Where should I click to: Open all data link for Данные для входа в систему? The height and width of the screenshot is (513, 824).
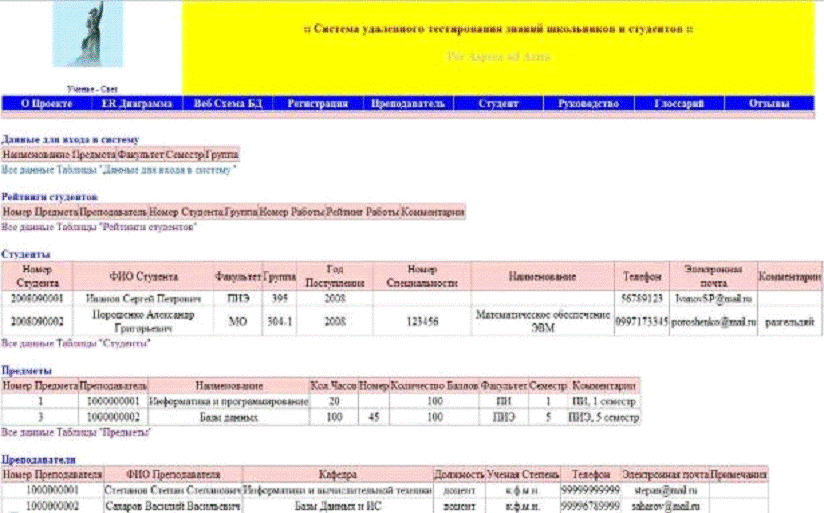(119, 170)
